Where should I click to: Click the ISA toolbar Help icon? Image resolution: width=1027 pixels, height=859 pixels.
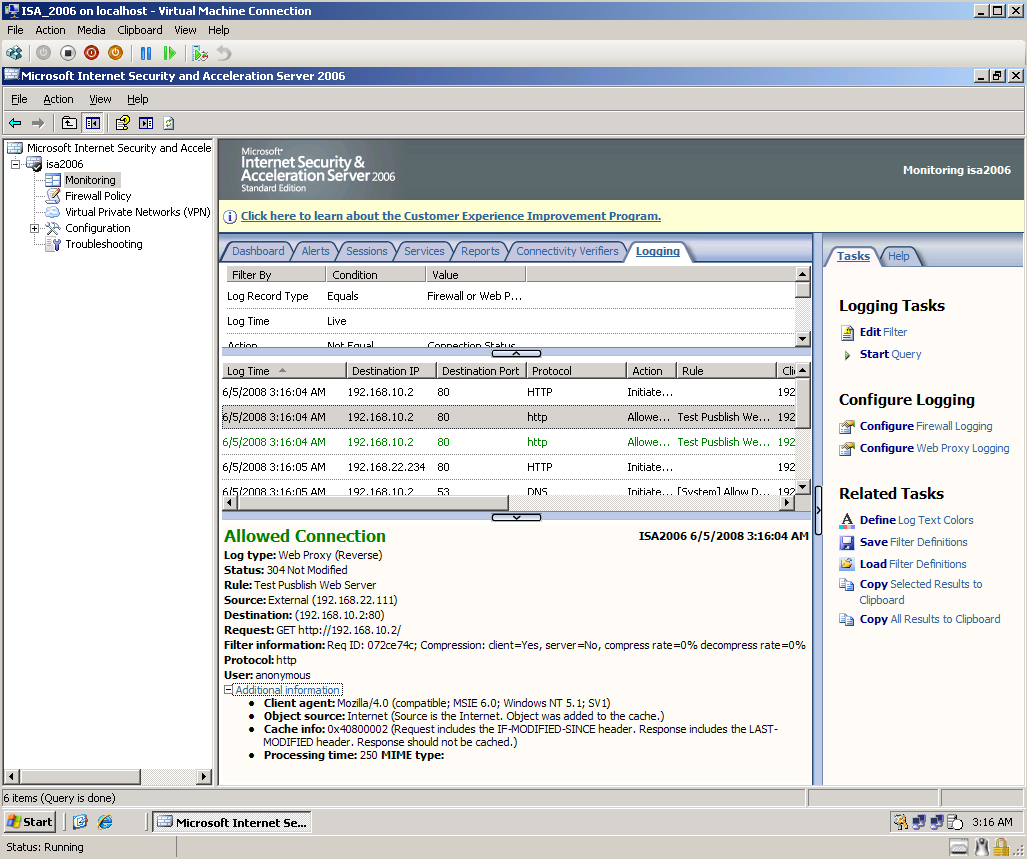(x=122, y=122)
